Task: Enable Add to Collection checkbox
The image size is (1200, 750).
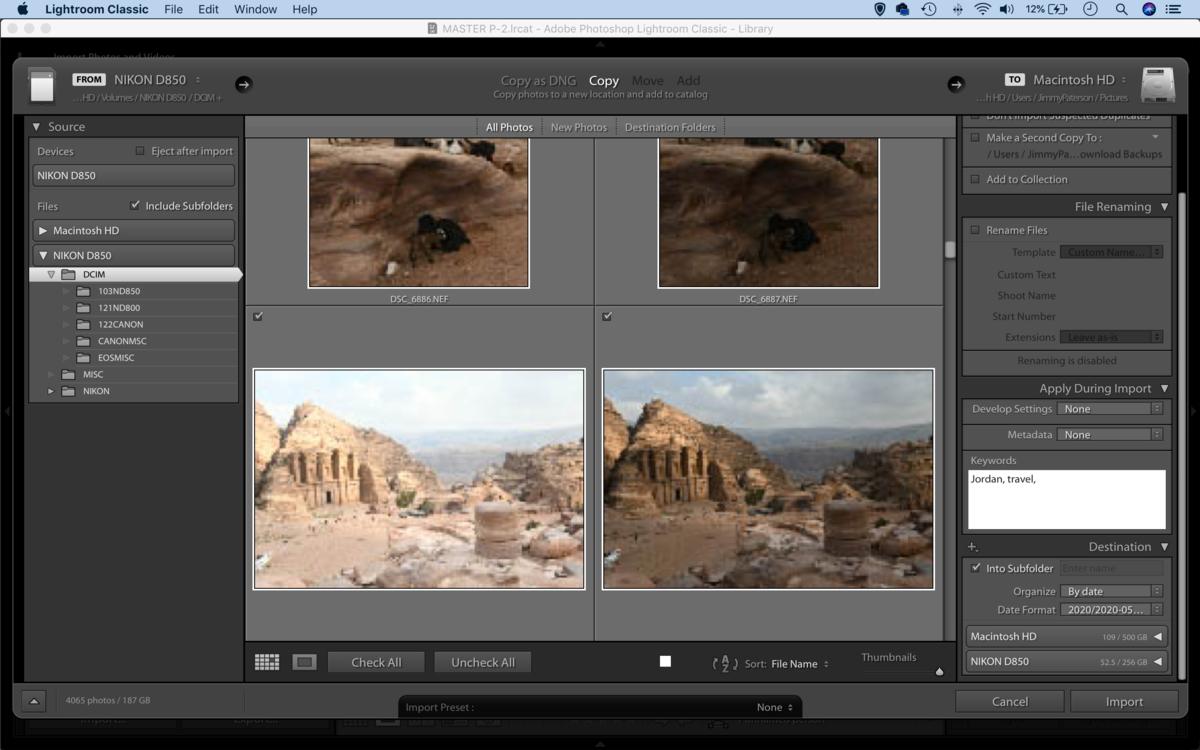Action: click(x=975, y=179)
